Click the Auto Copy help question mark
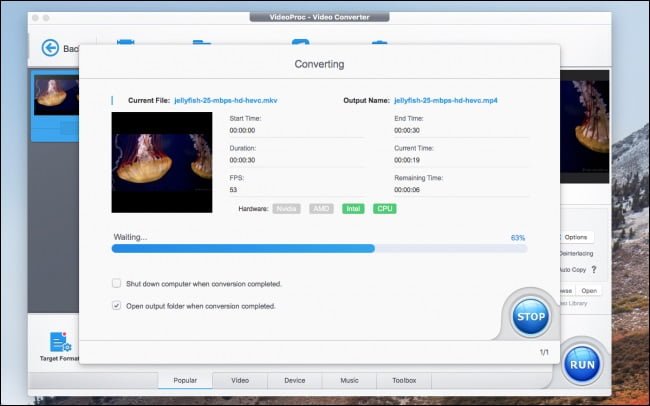This screenshot has height=406, width=650. tap(594, 270)
